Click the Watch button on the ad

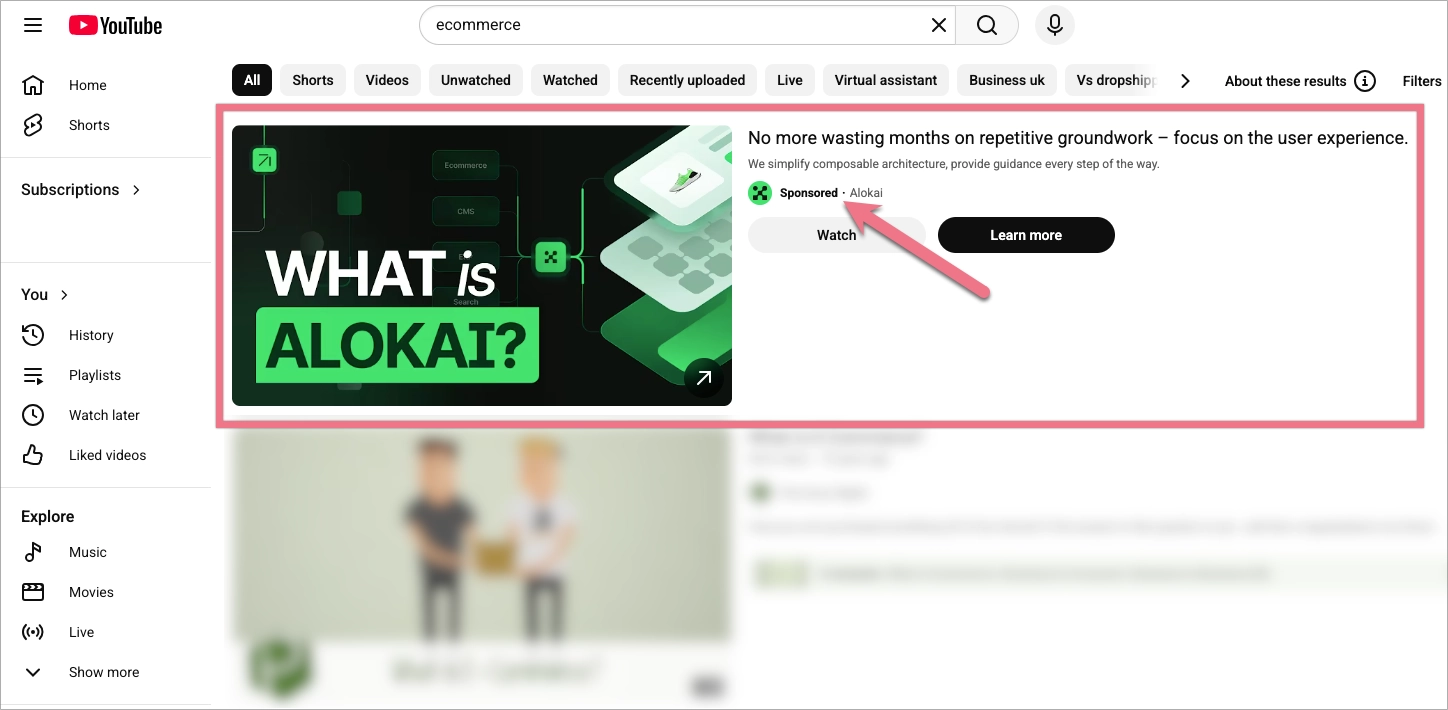pos(836,234)
